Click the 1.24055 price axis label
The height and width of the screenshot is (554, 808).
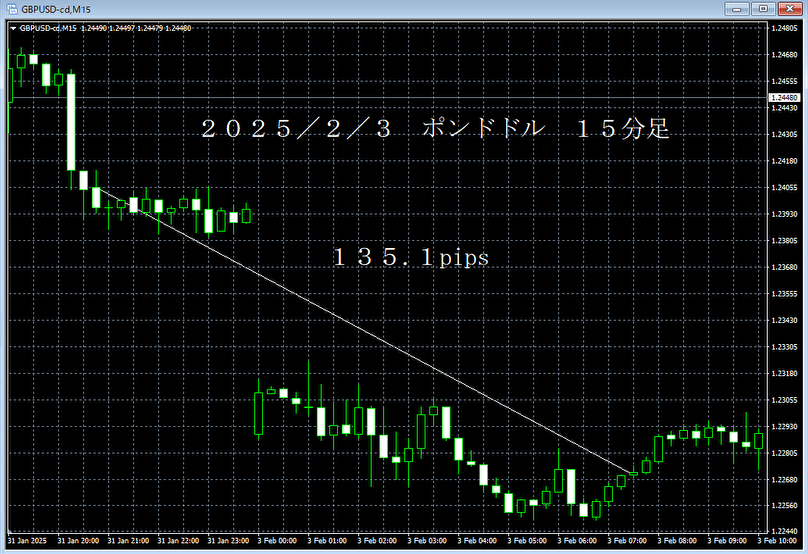pos(784,188)
